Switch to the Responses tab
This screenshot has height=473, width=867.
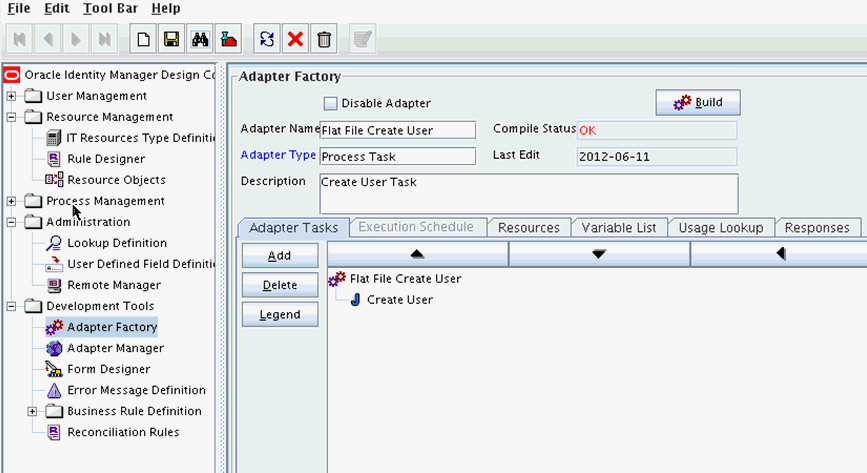pyautogui.click(x=817, y=227)
